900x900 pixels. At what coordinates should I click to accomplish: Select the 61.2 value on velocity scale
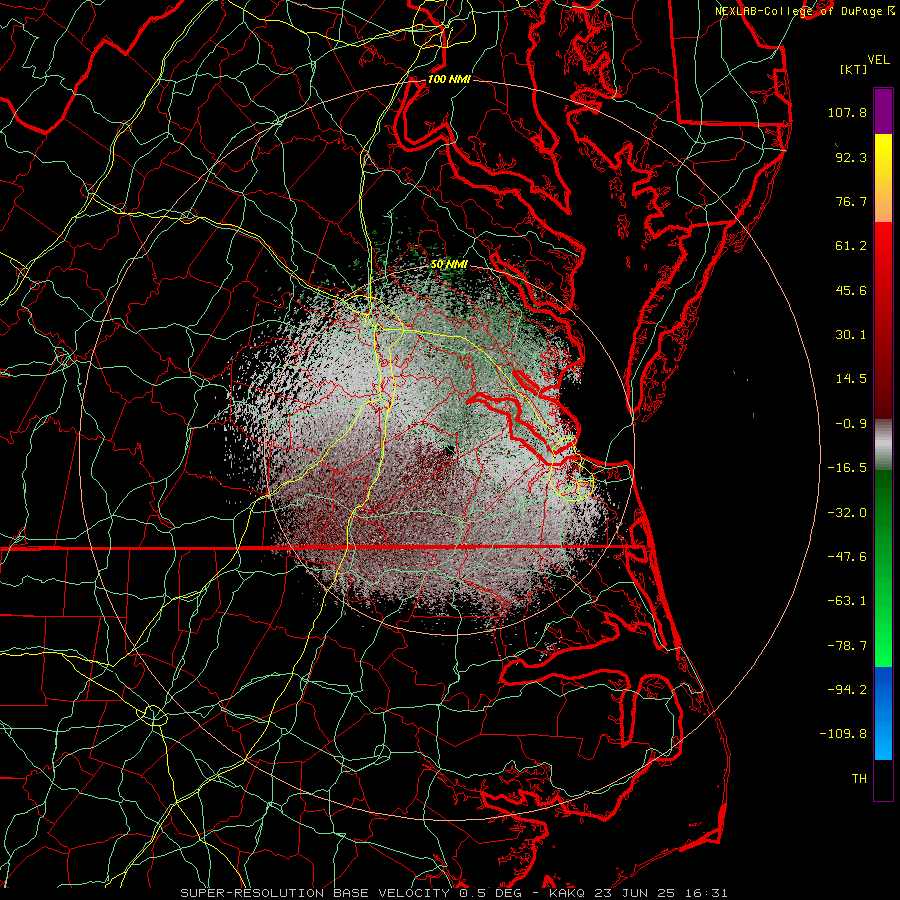coord(851,246)
